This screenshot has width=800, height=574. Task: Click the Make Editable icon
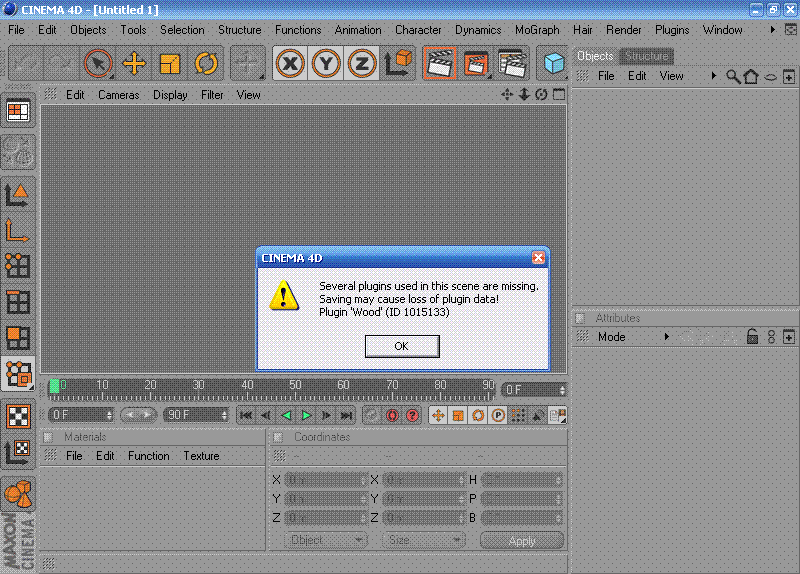[x=18, y=152]
